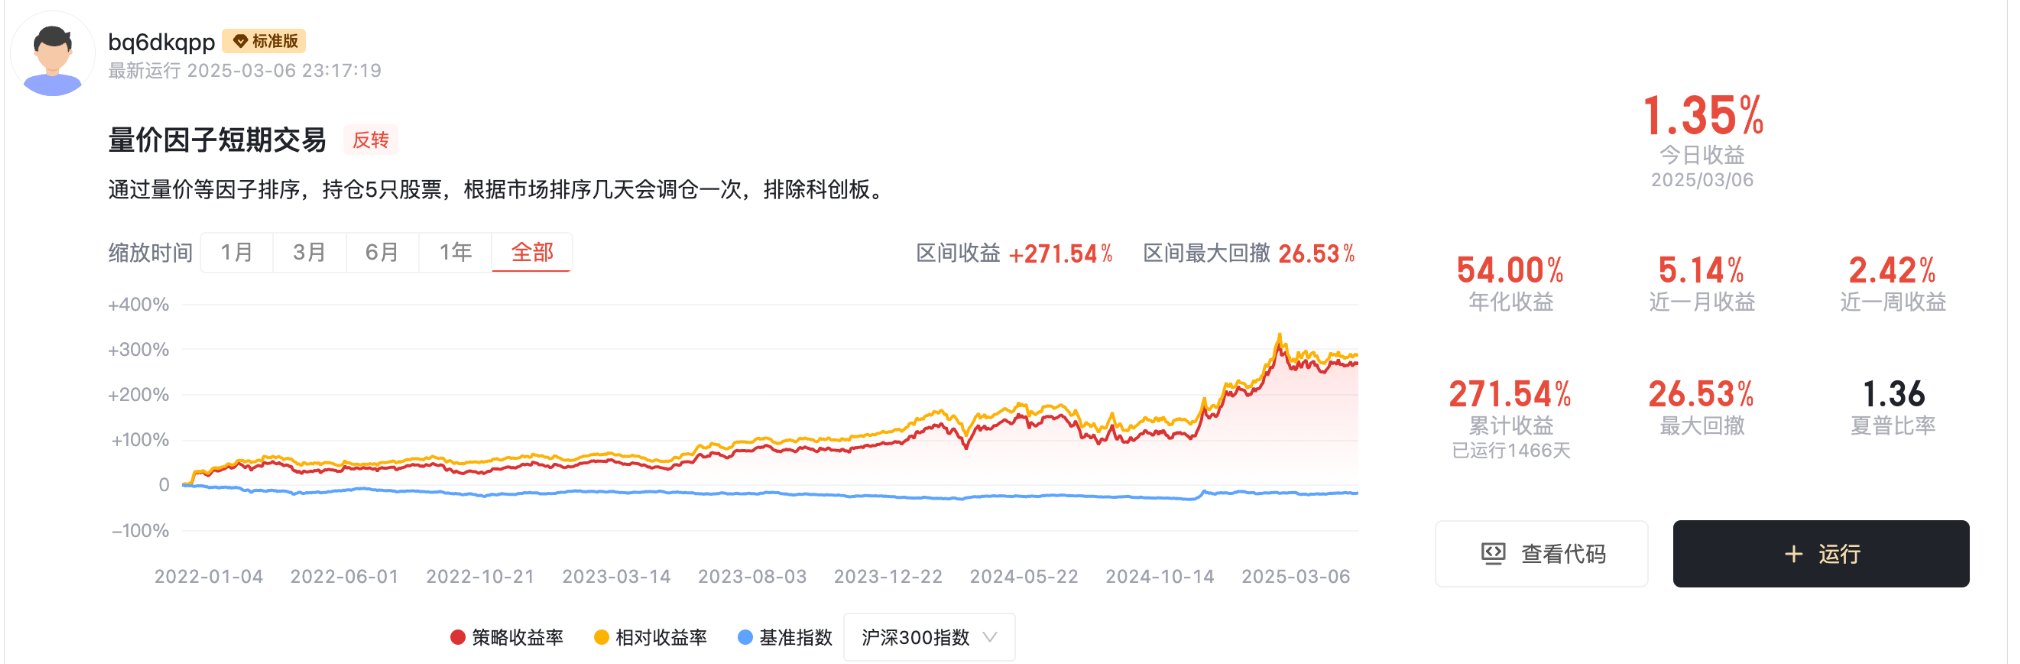Open the 查看代码 button
Image resolution: width=2020 pixels, height=664 pixels.
pyautogui.click(x=1541, y=554)
